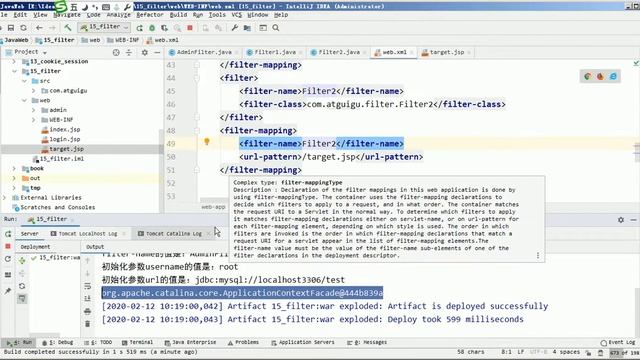This screenshot has height=360, width=640.
Task: Toggle scroll to end in console toolbar
Action: [87, 298]
